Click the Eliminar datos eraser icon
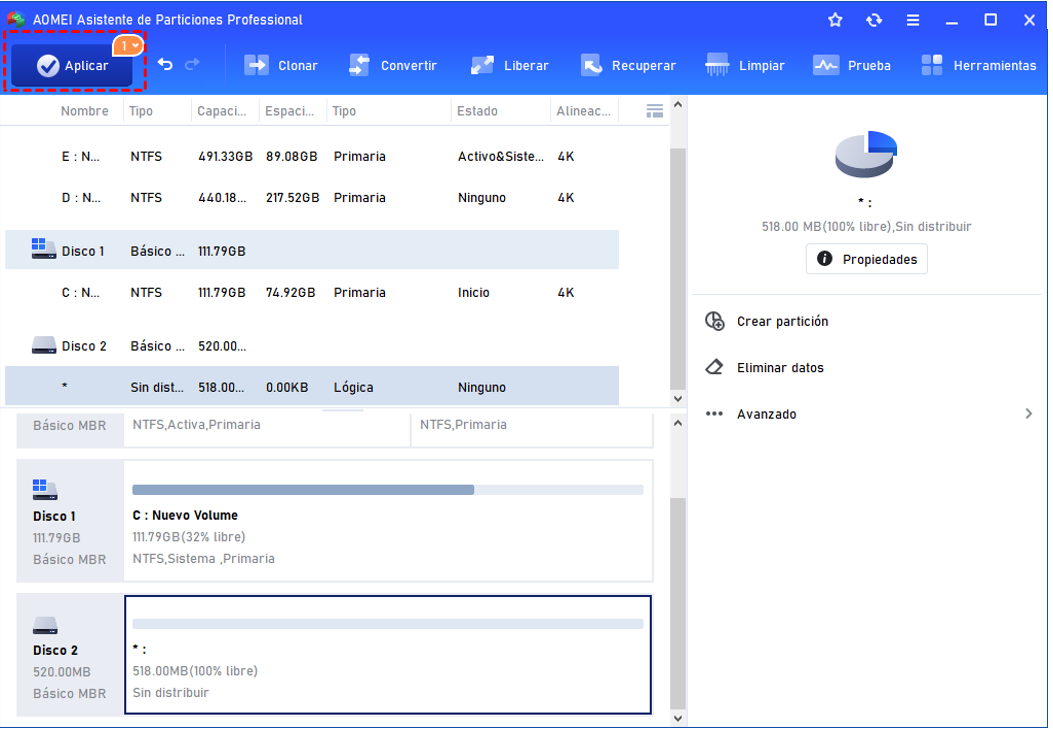Viewport: 1053px width, 731px height. pyautogui.click(x=715, y=367)
